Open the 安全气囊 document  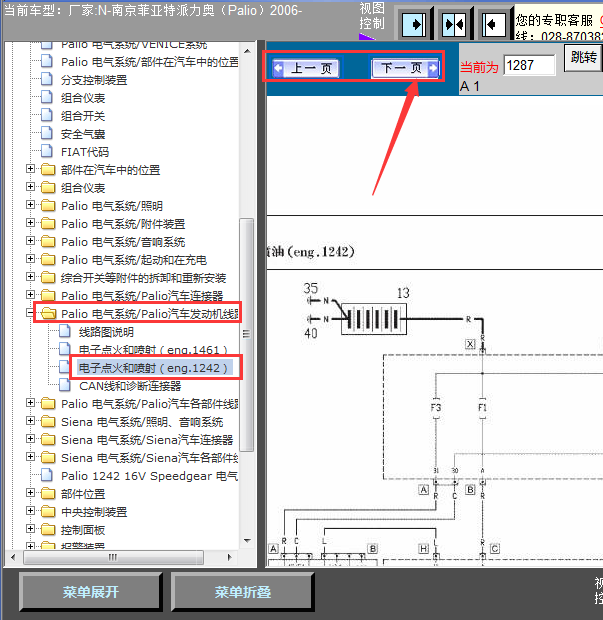pyautogui.click(x=83, y=134)
